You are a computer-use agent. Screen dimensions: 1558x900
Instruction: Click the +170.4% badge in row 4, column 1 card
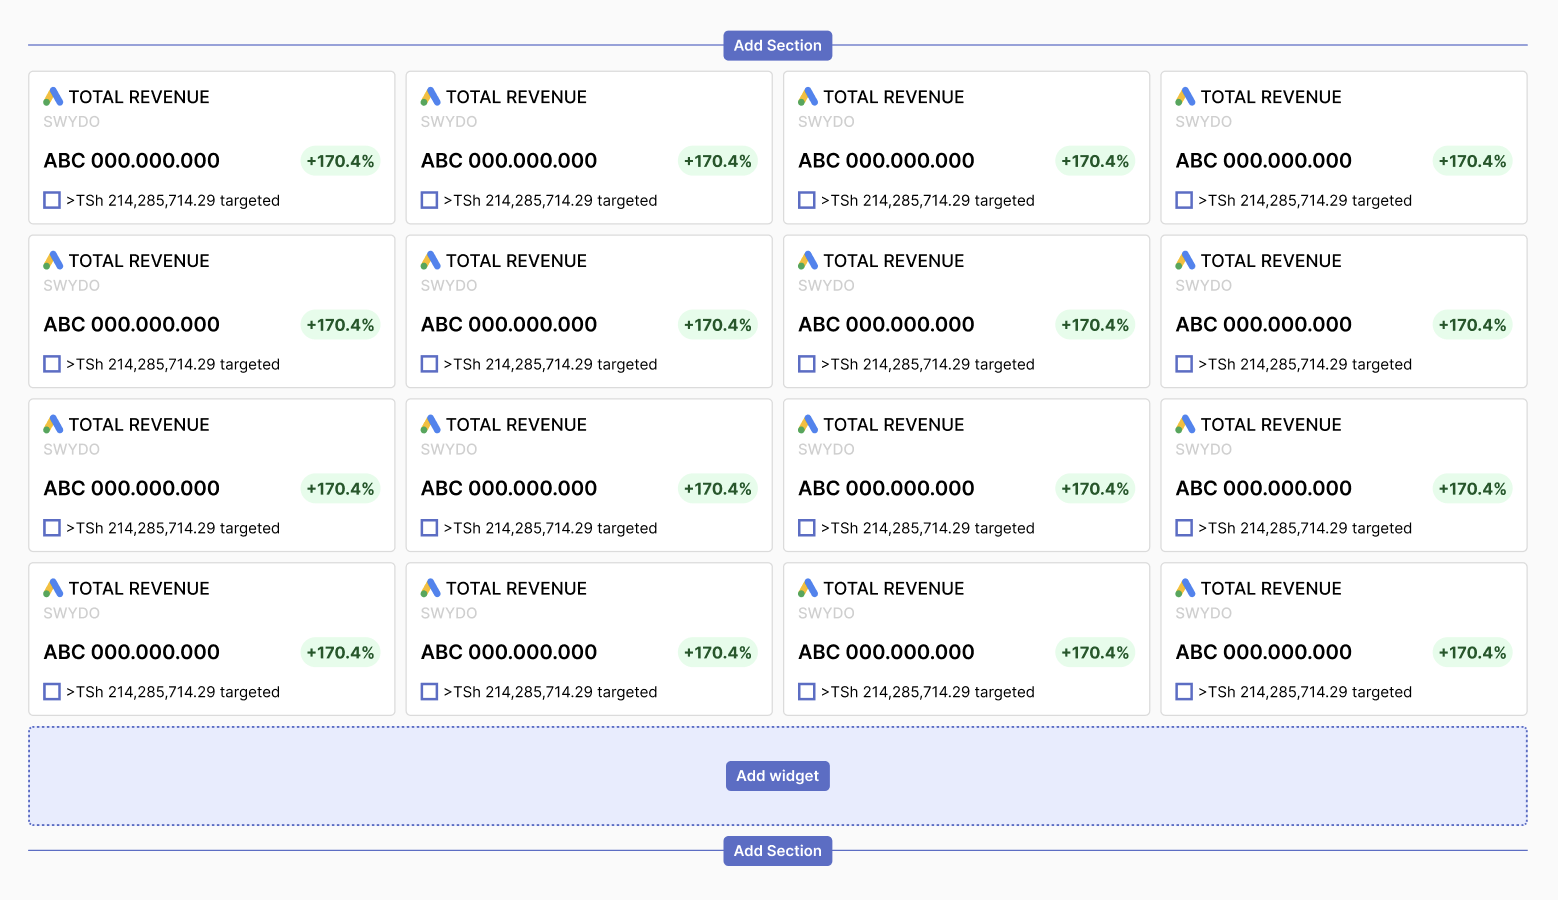point(340,653)
